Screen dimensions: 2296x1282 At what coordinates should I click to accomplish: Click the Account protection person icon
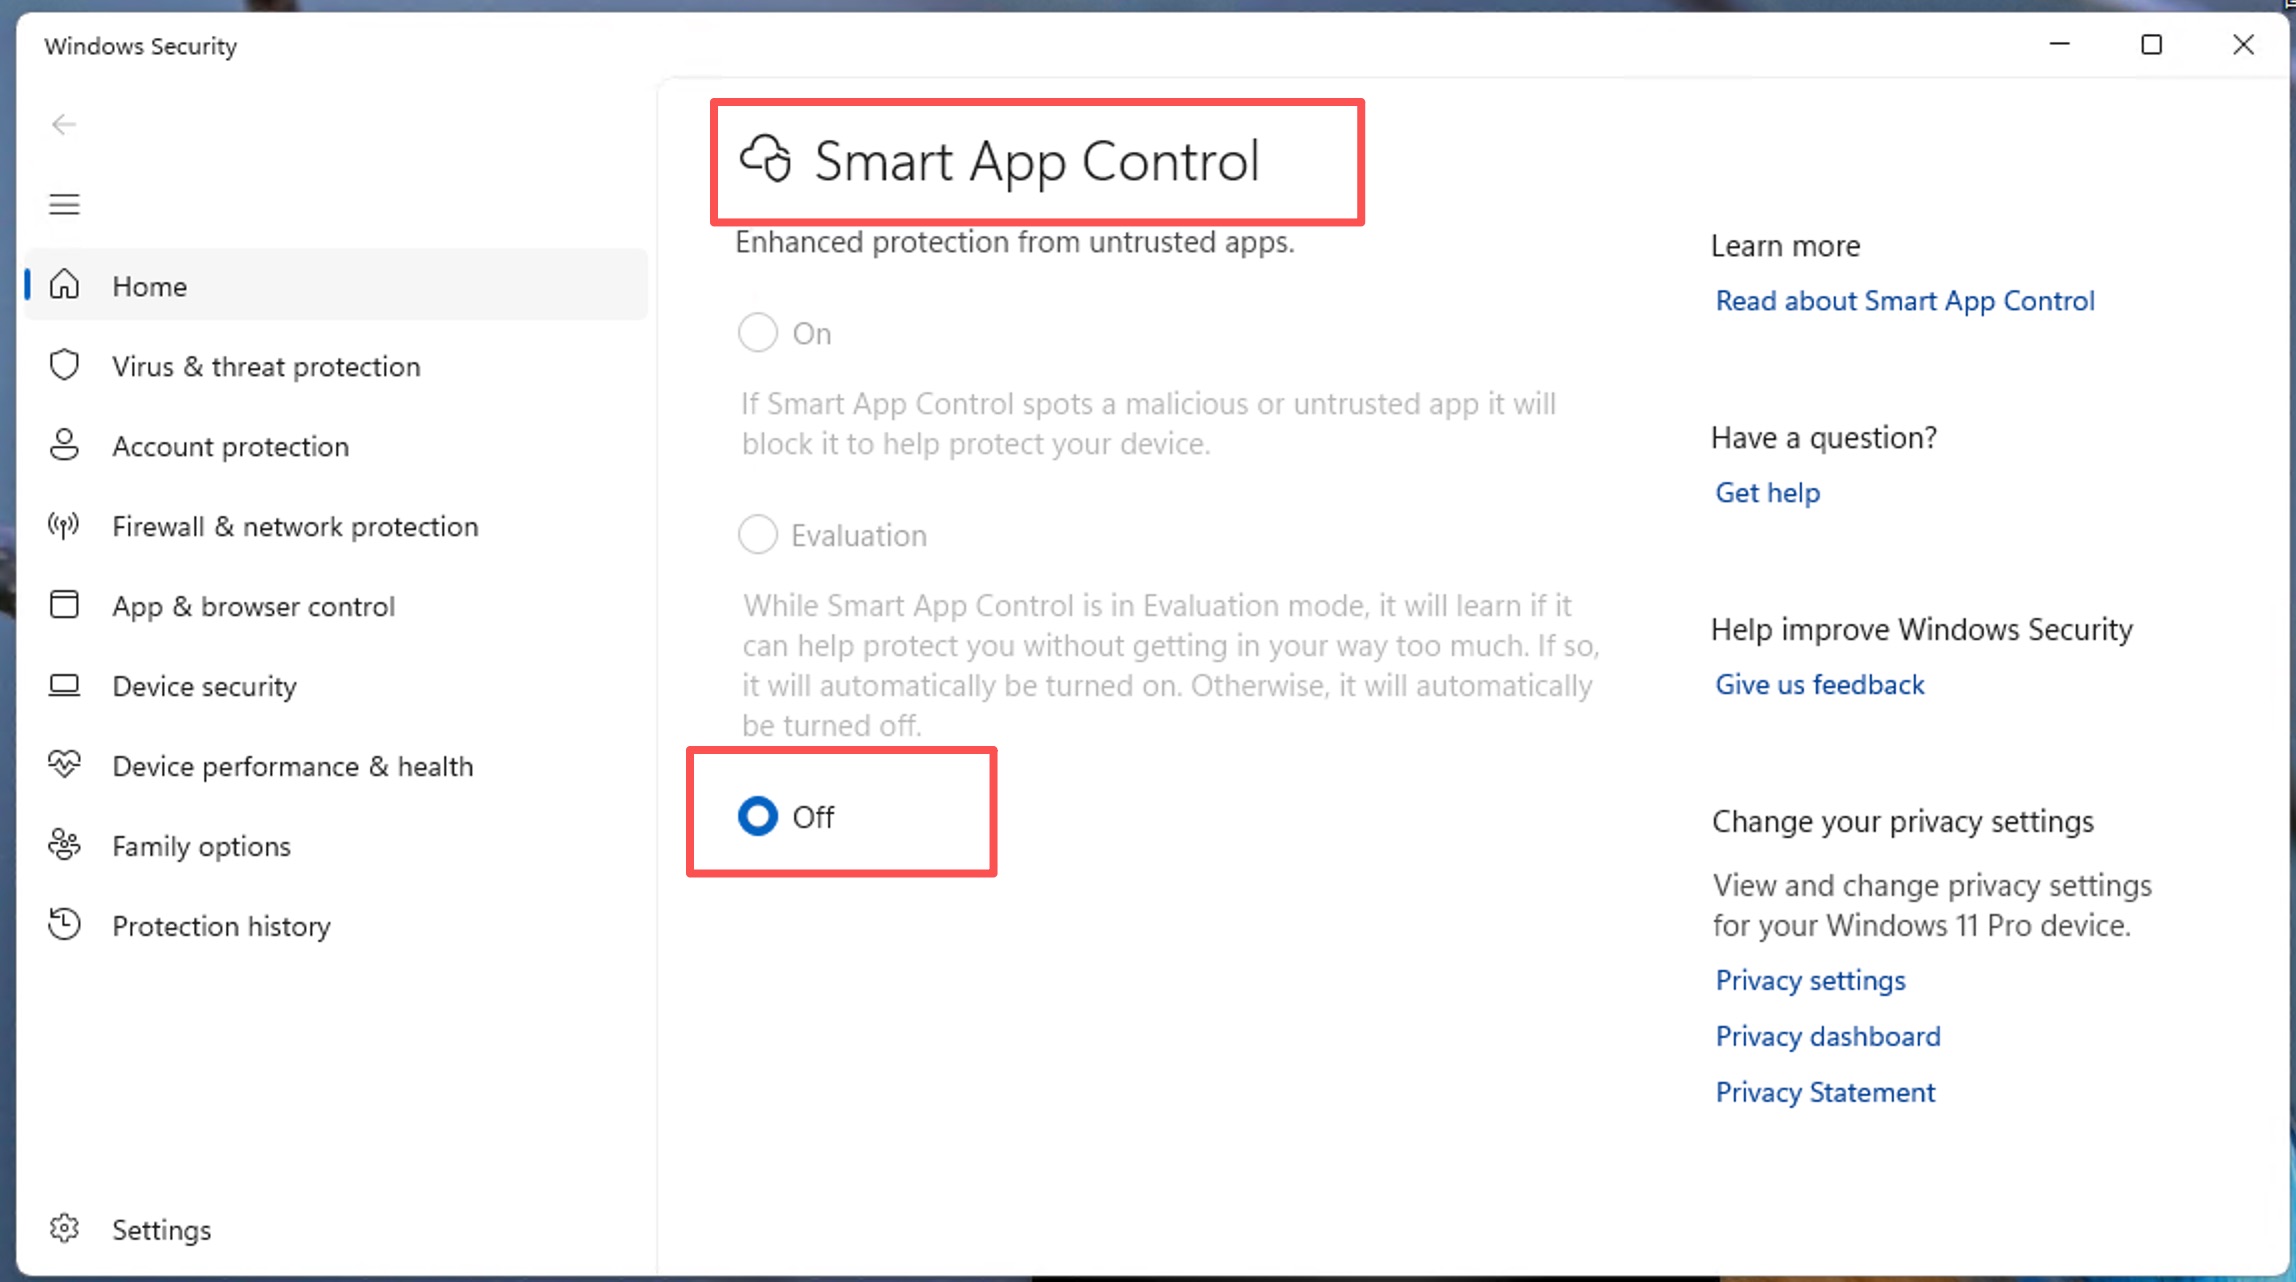click(x=64, y=445)
